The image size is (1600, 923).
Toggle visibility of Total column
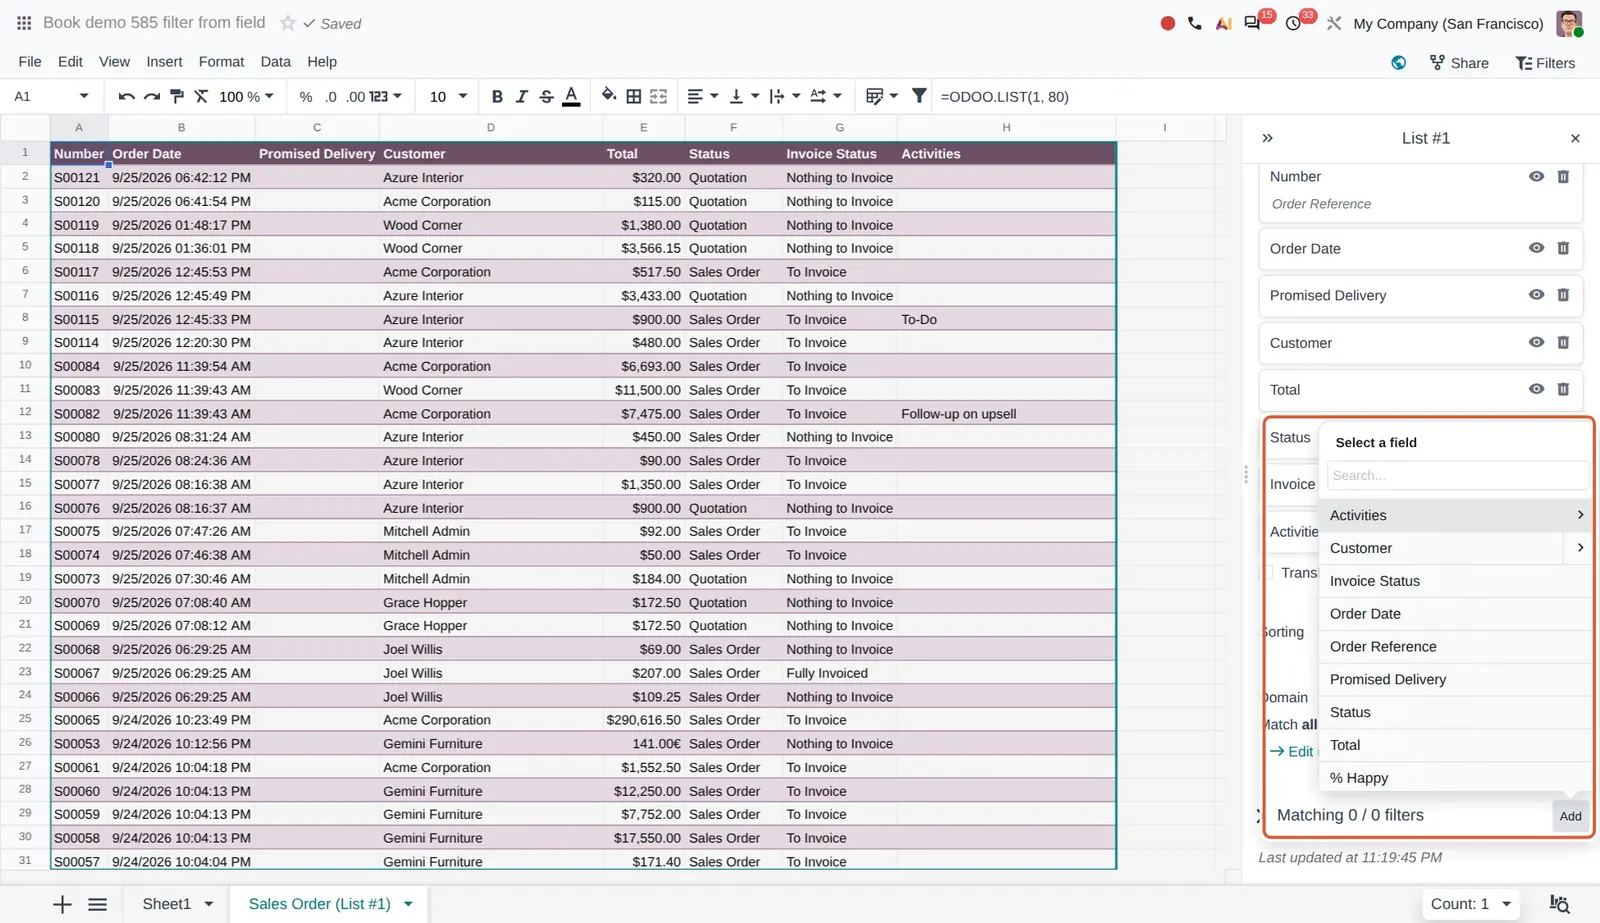1536,389
